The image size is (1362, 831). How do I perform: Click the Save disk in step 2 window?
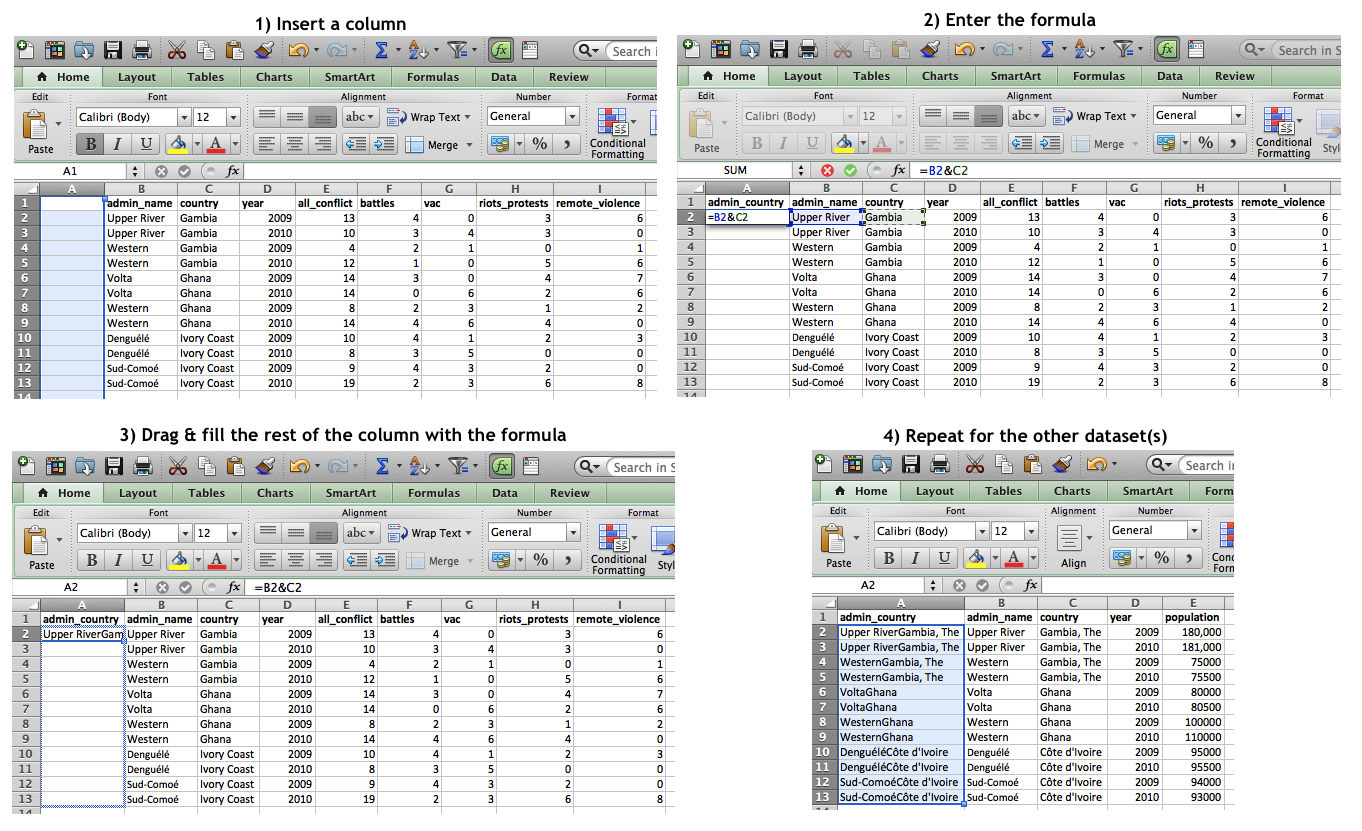[x=778, y=48]
